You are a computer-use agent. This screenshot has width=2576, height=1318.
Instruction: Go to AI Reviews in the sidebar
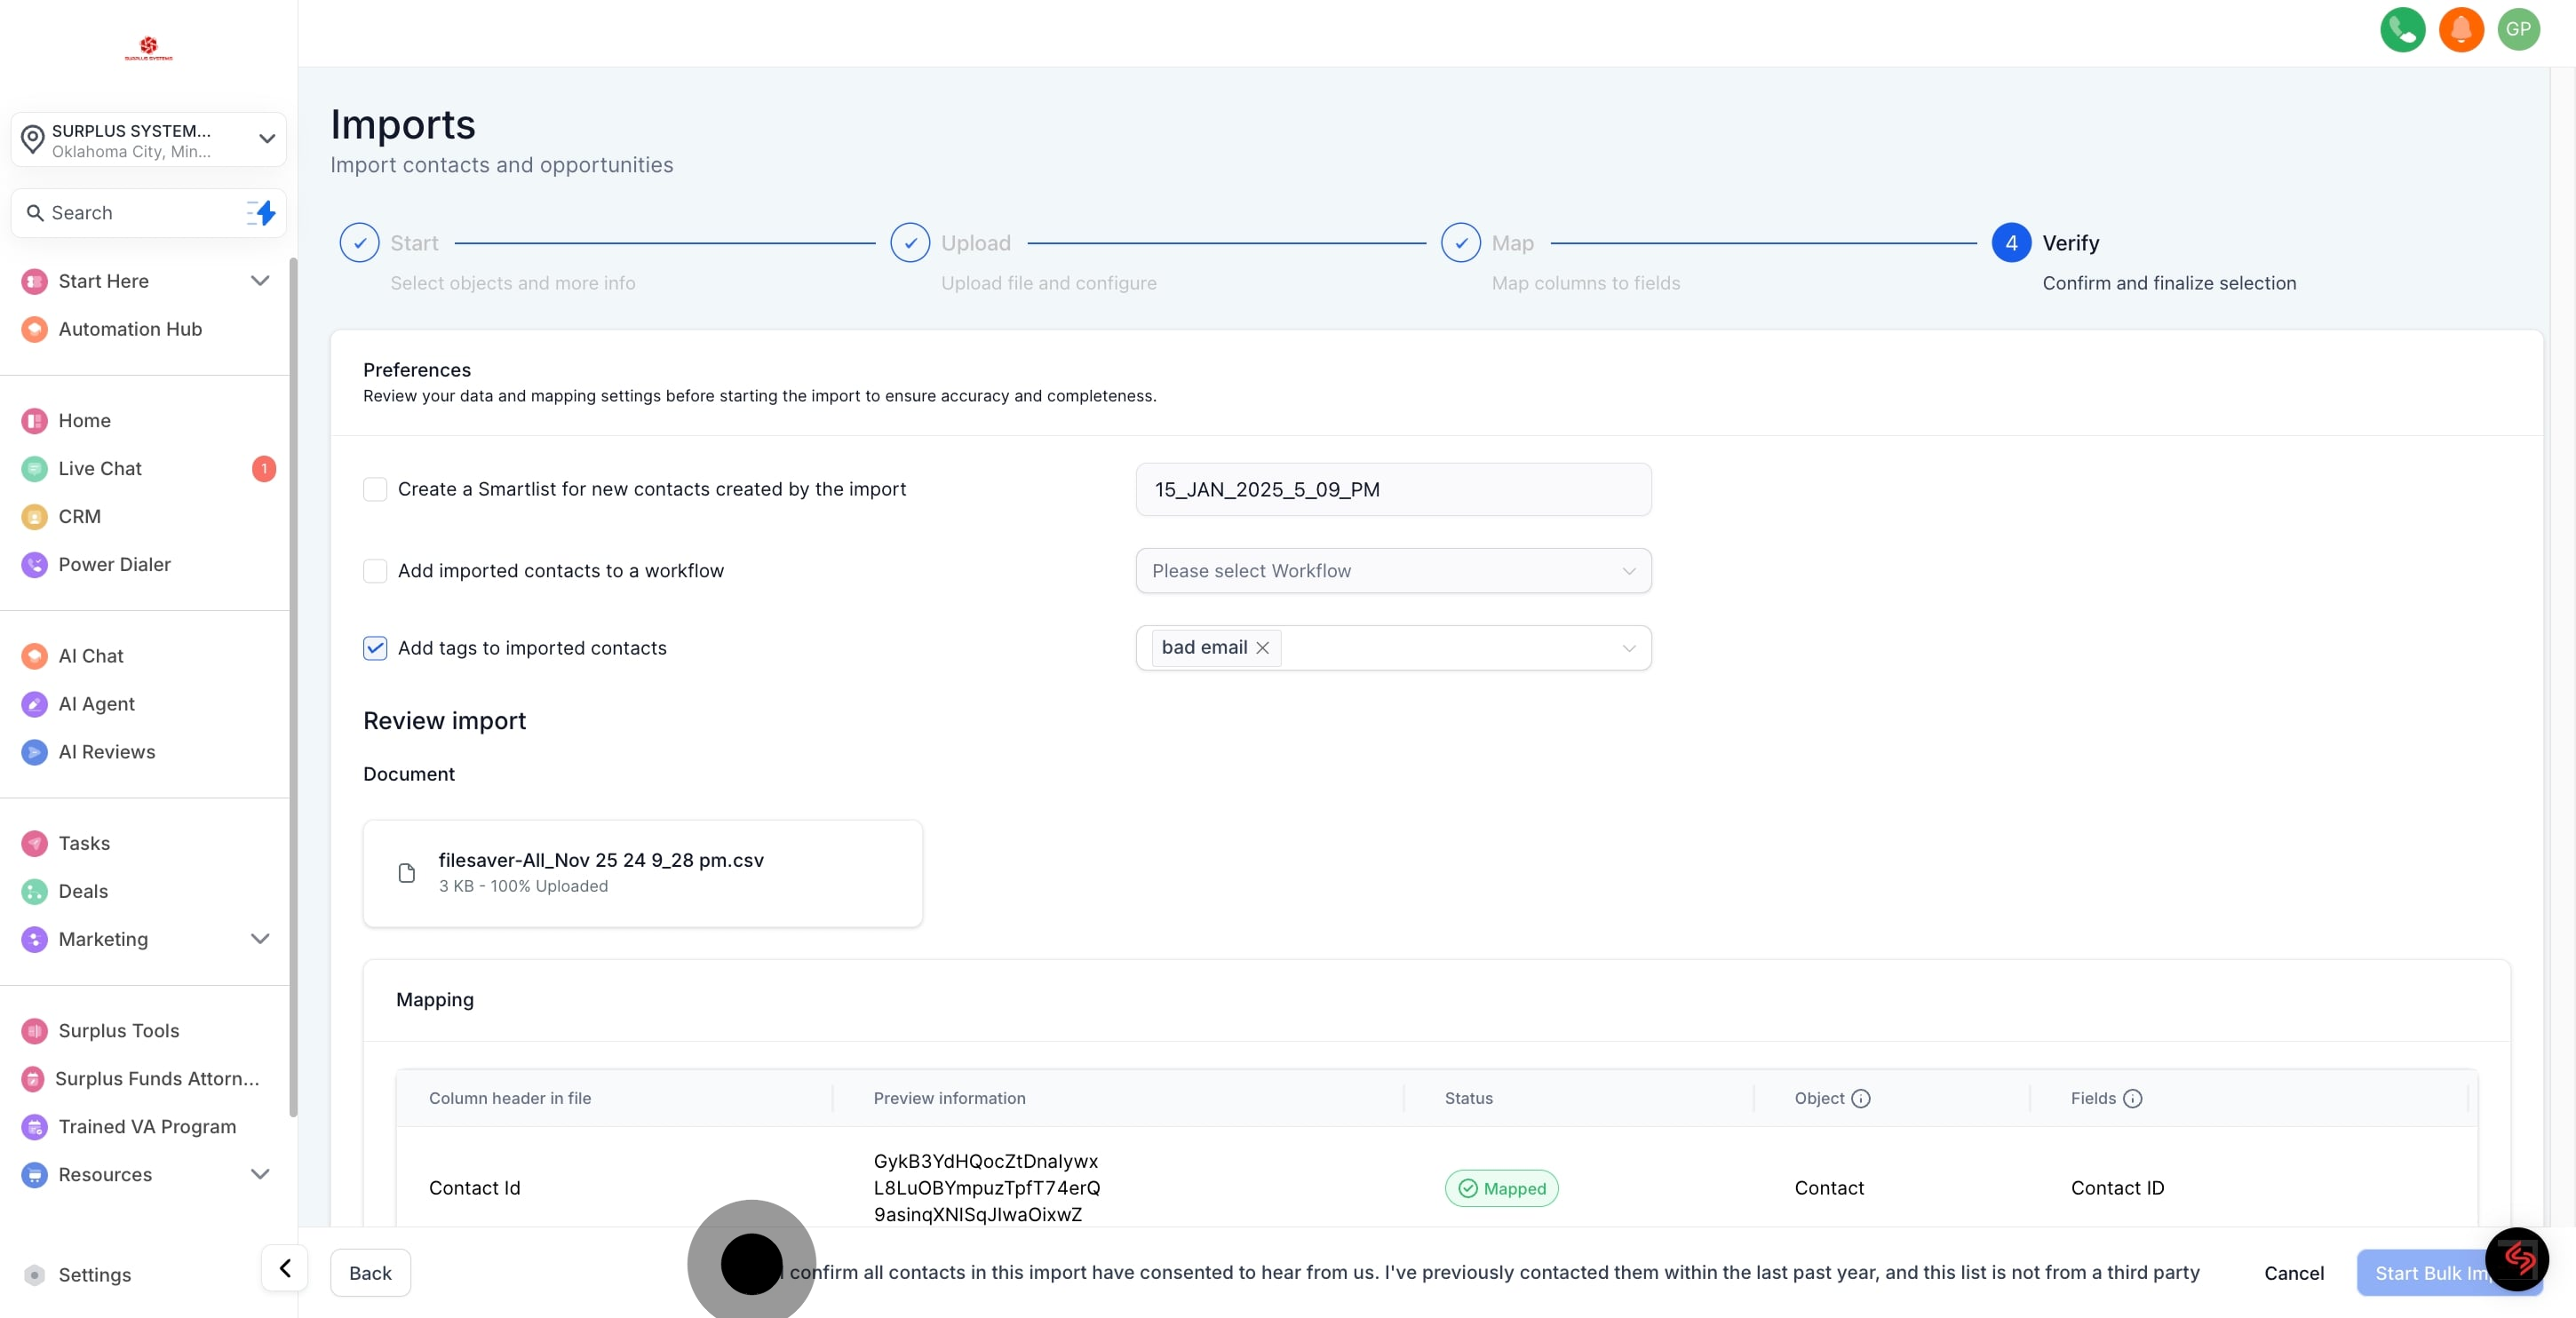pyautogui.click(x=106, y=752)
